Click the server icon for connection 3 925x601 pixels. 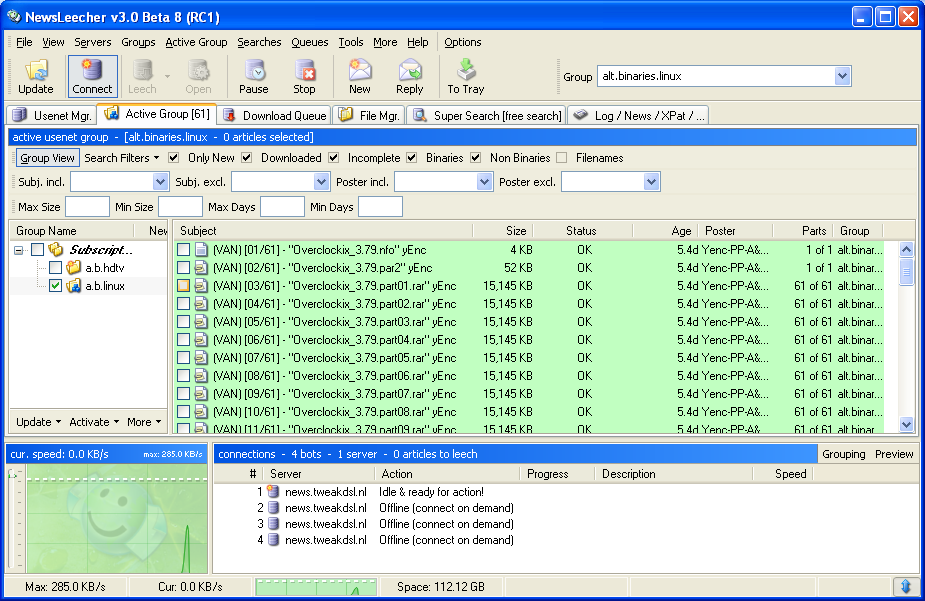coord(273,524)
